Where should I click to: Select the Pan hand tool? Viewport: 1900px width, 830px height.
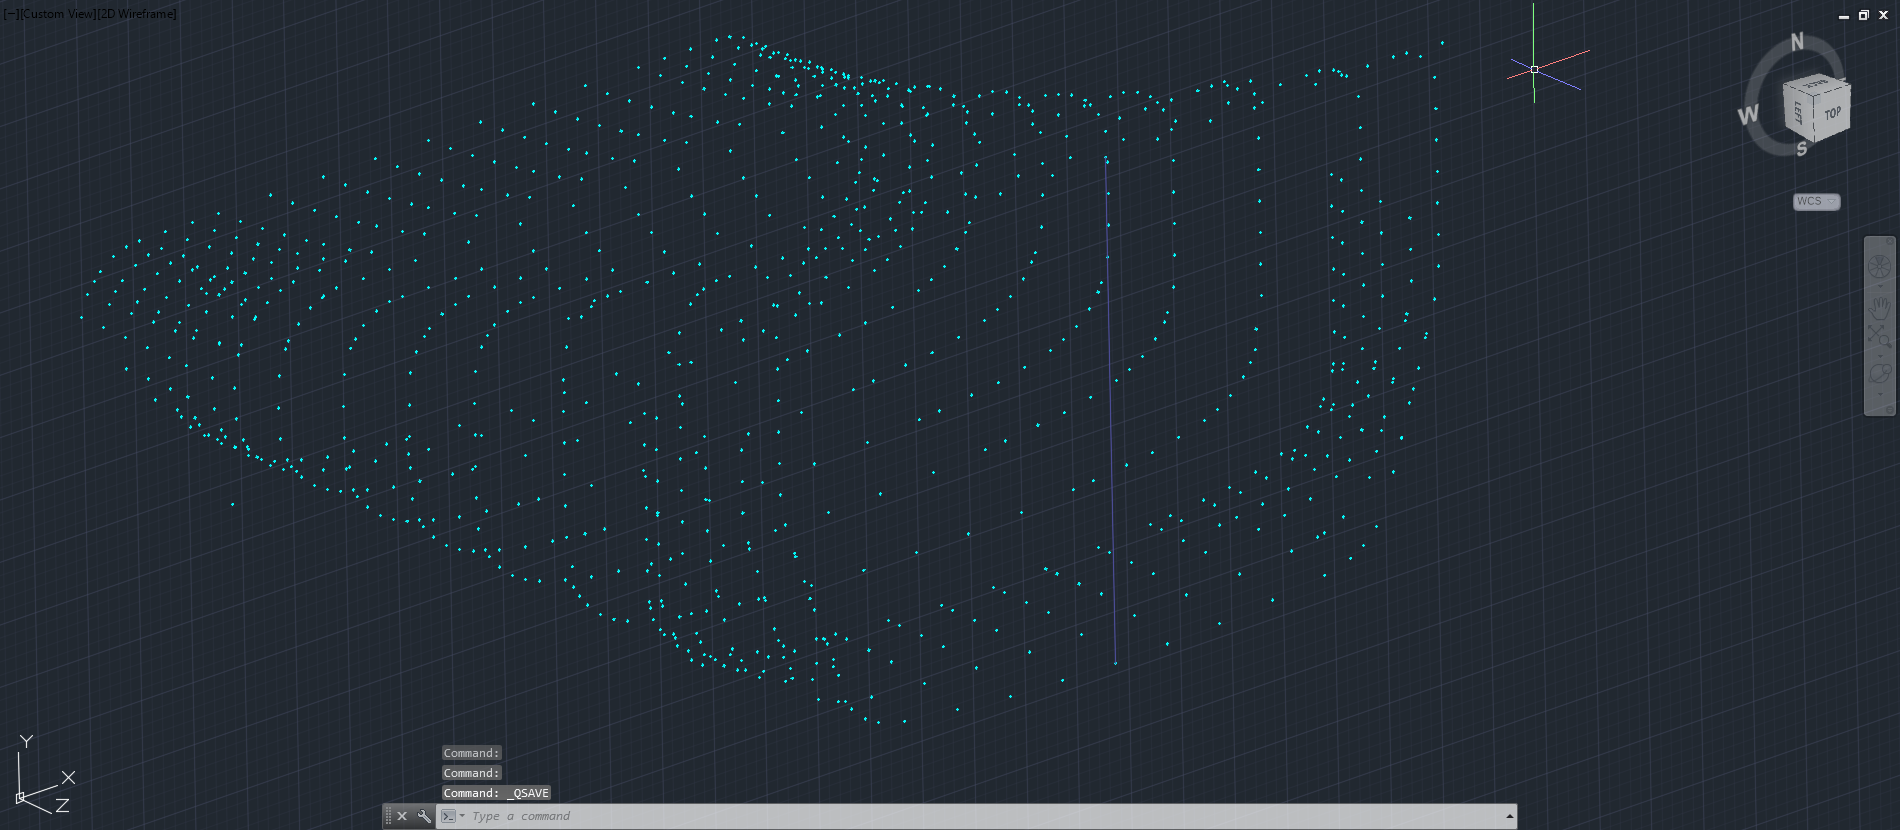pos(1879,307)
